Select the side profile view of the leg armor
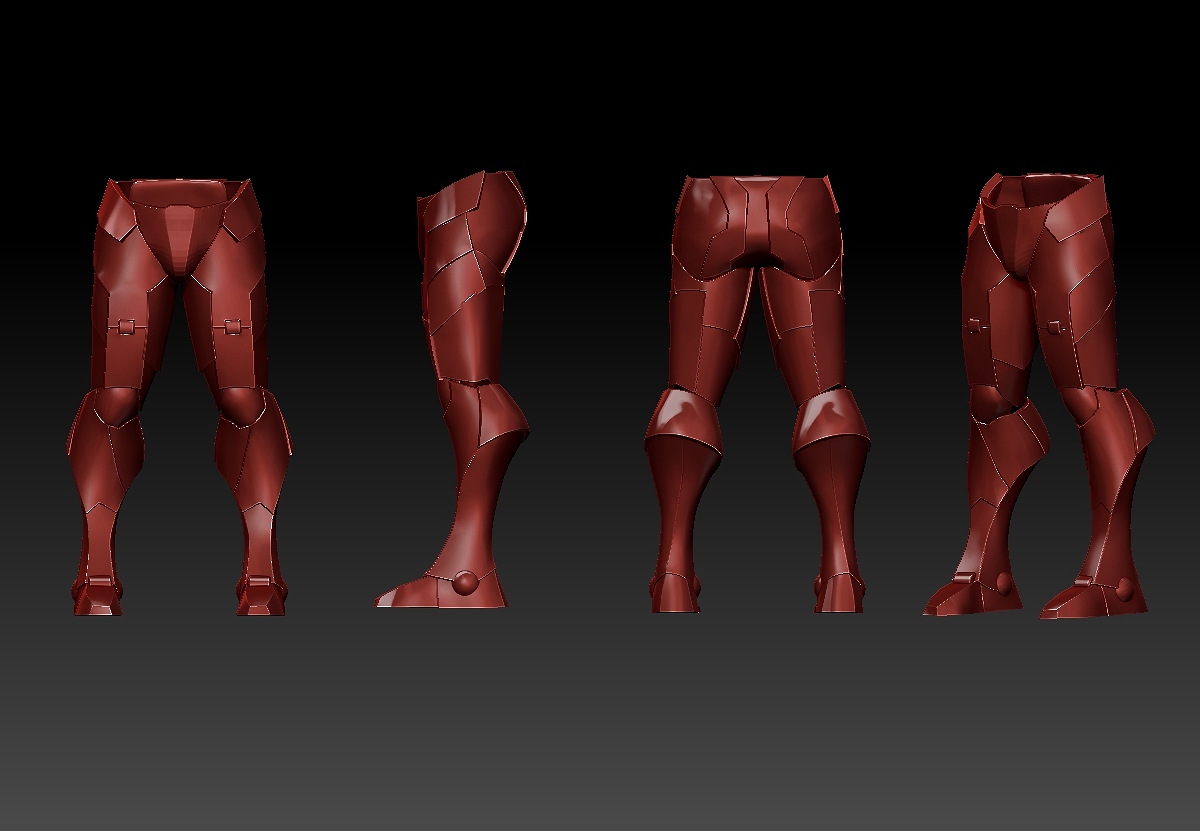This screenshot has height=831, width=1200. (x=452, y=389)
